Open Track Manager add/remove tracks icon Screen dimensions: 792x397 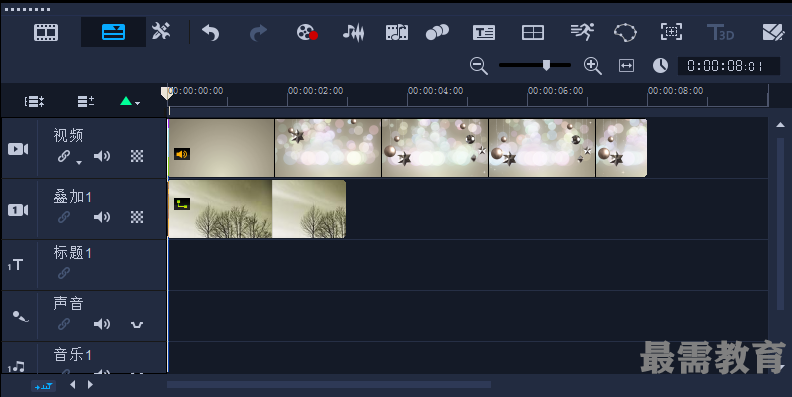click(x=86, y=102)
